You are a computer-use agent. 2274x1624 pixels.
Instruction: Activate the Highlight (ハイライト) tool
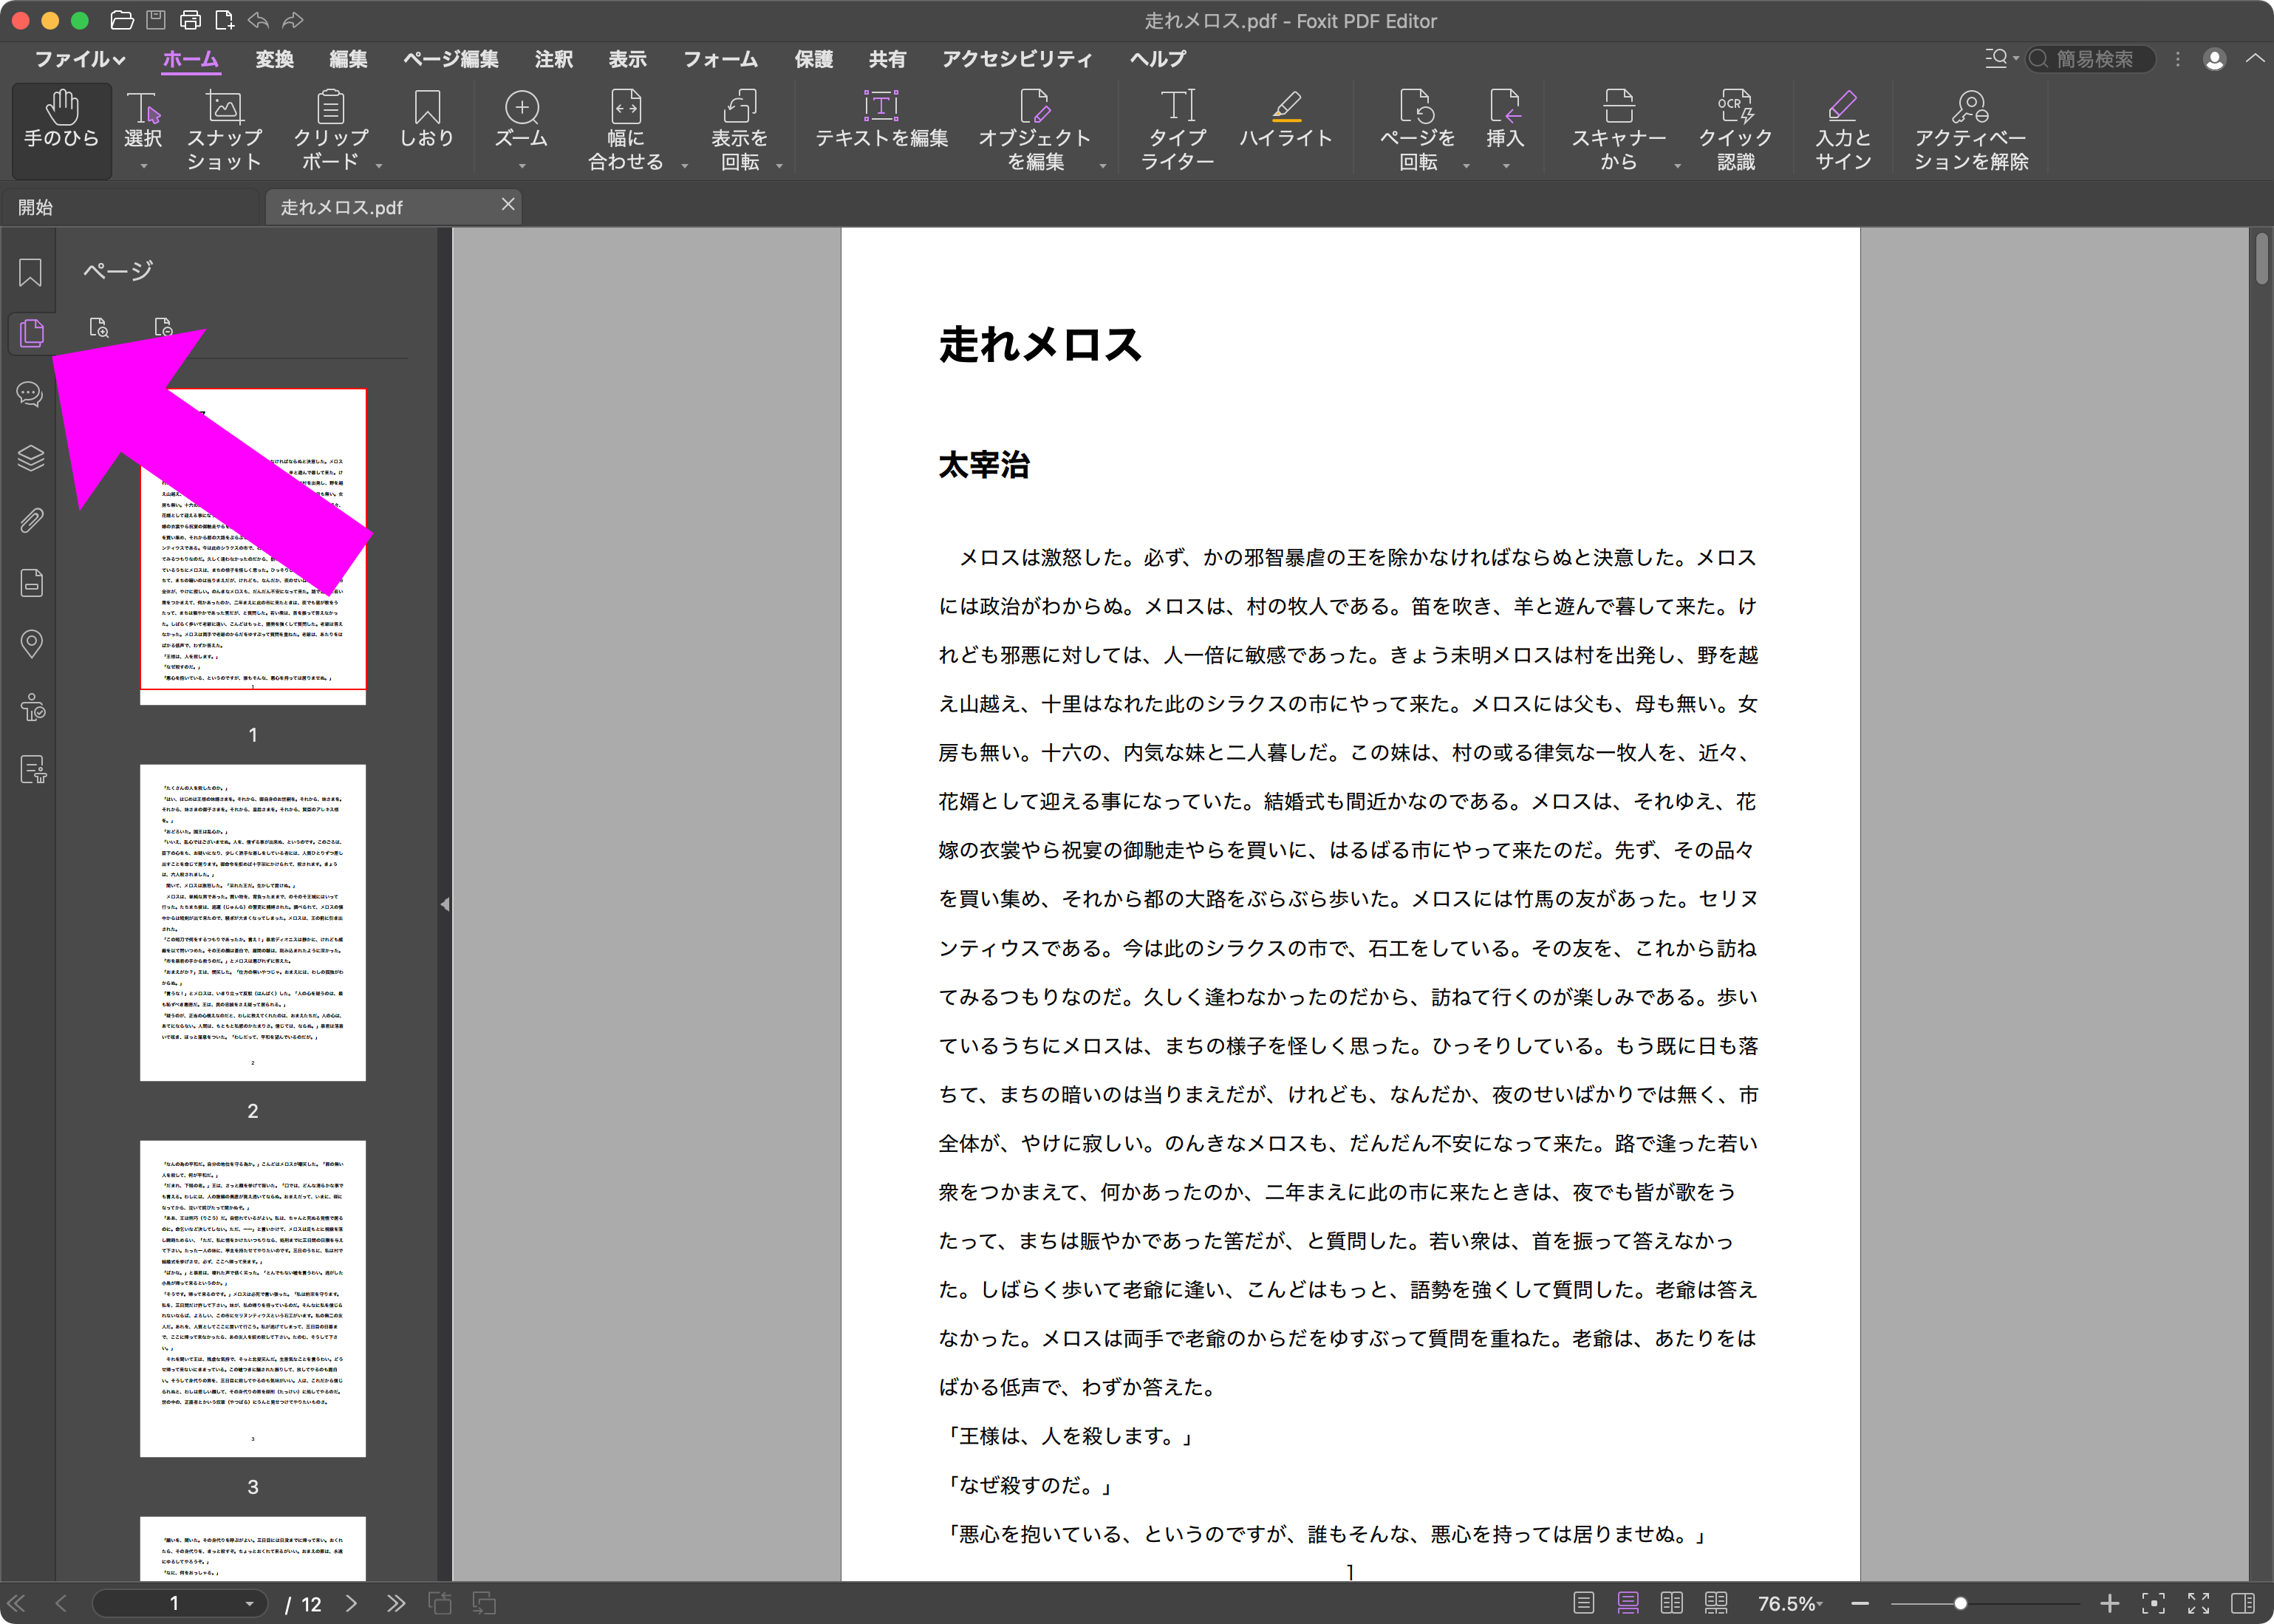pos(1286,120)
